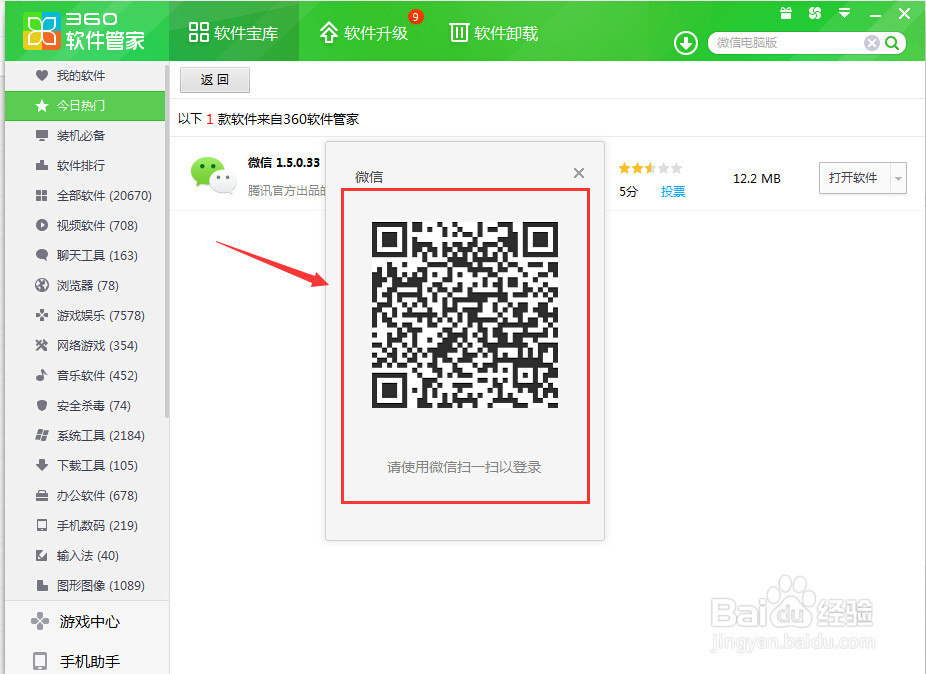The image size is (926, 674).
Task: Click the pencil icon beside 输入法
Action: tap(41, 555)
